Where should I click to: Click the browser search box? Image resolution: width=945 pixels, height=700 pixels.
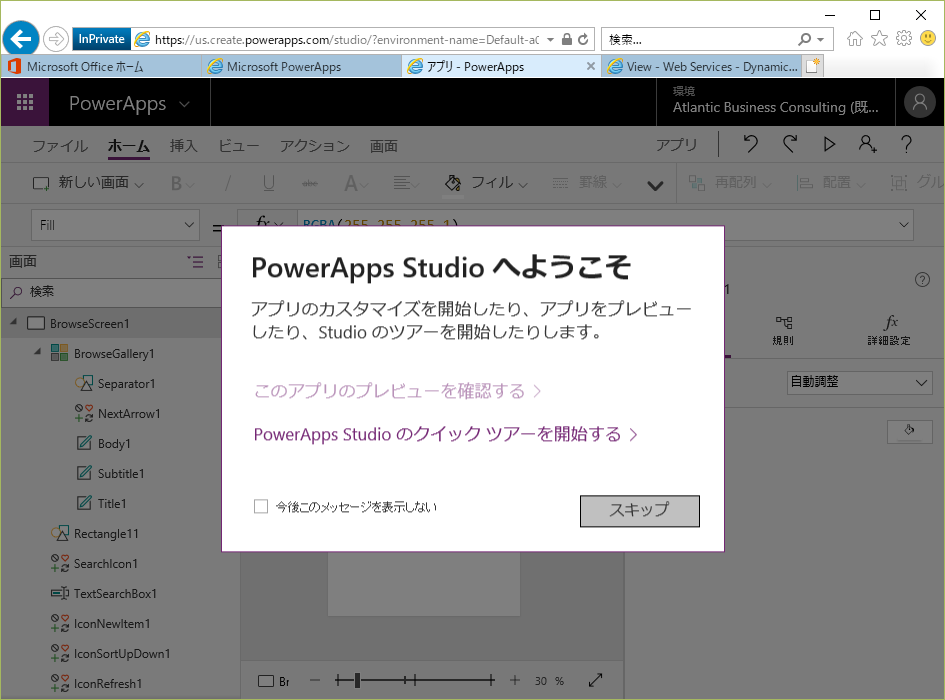717,40
